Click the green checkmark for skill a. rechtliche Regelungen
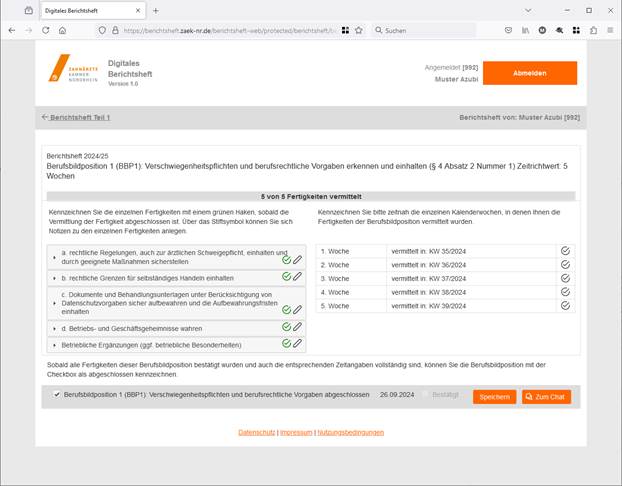Image resolution: width=622 pixels, height=486 pixels. coord(286,260)
